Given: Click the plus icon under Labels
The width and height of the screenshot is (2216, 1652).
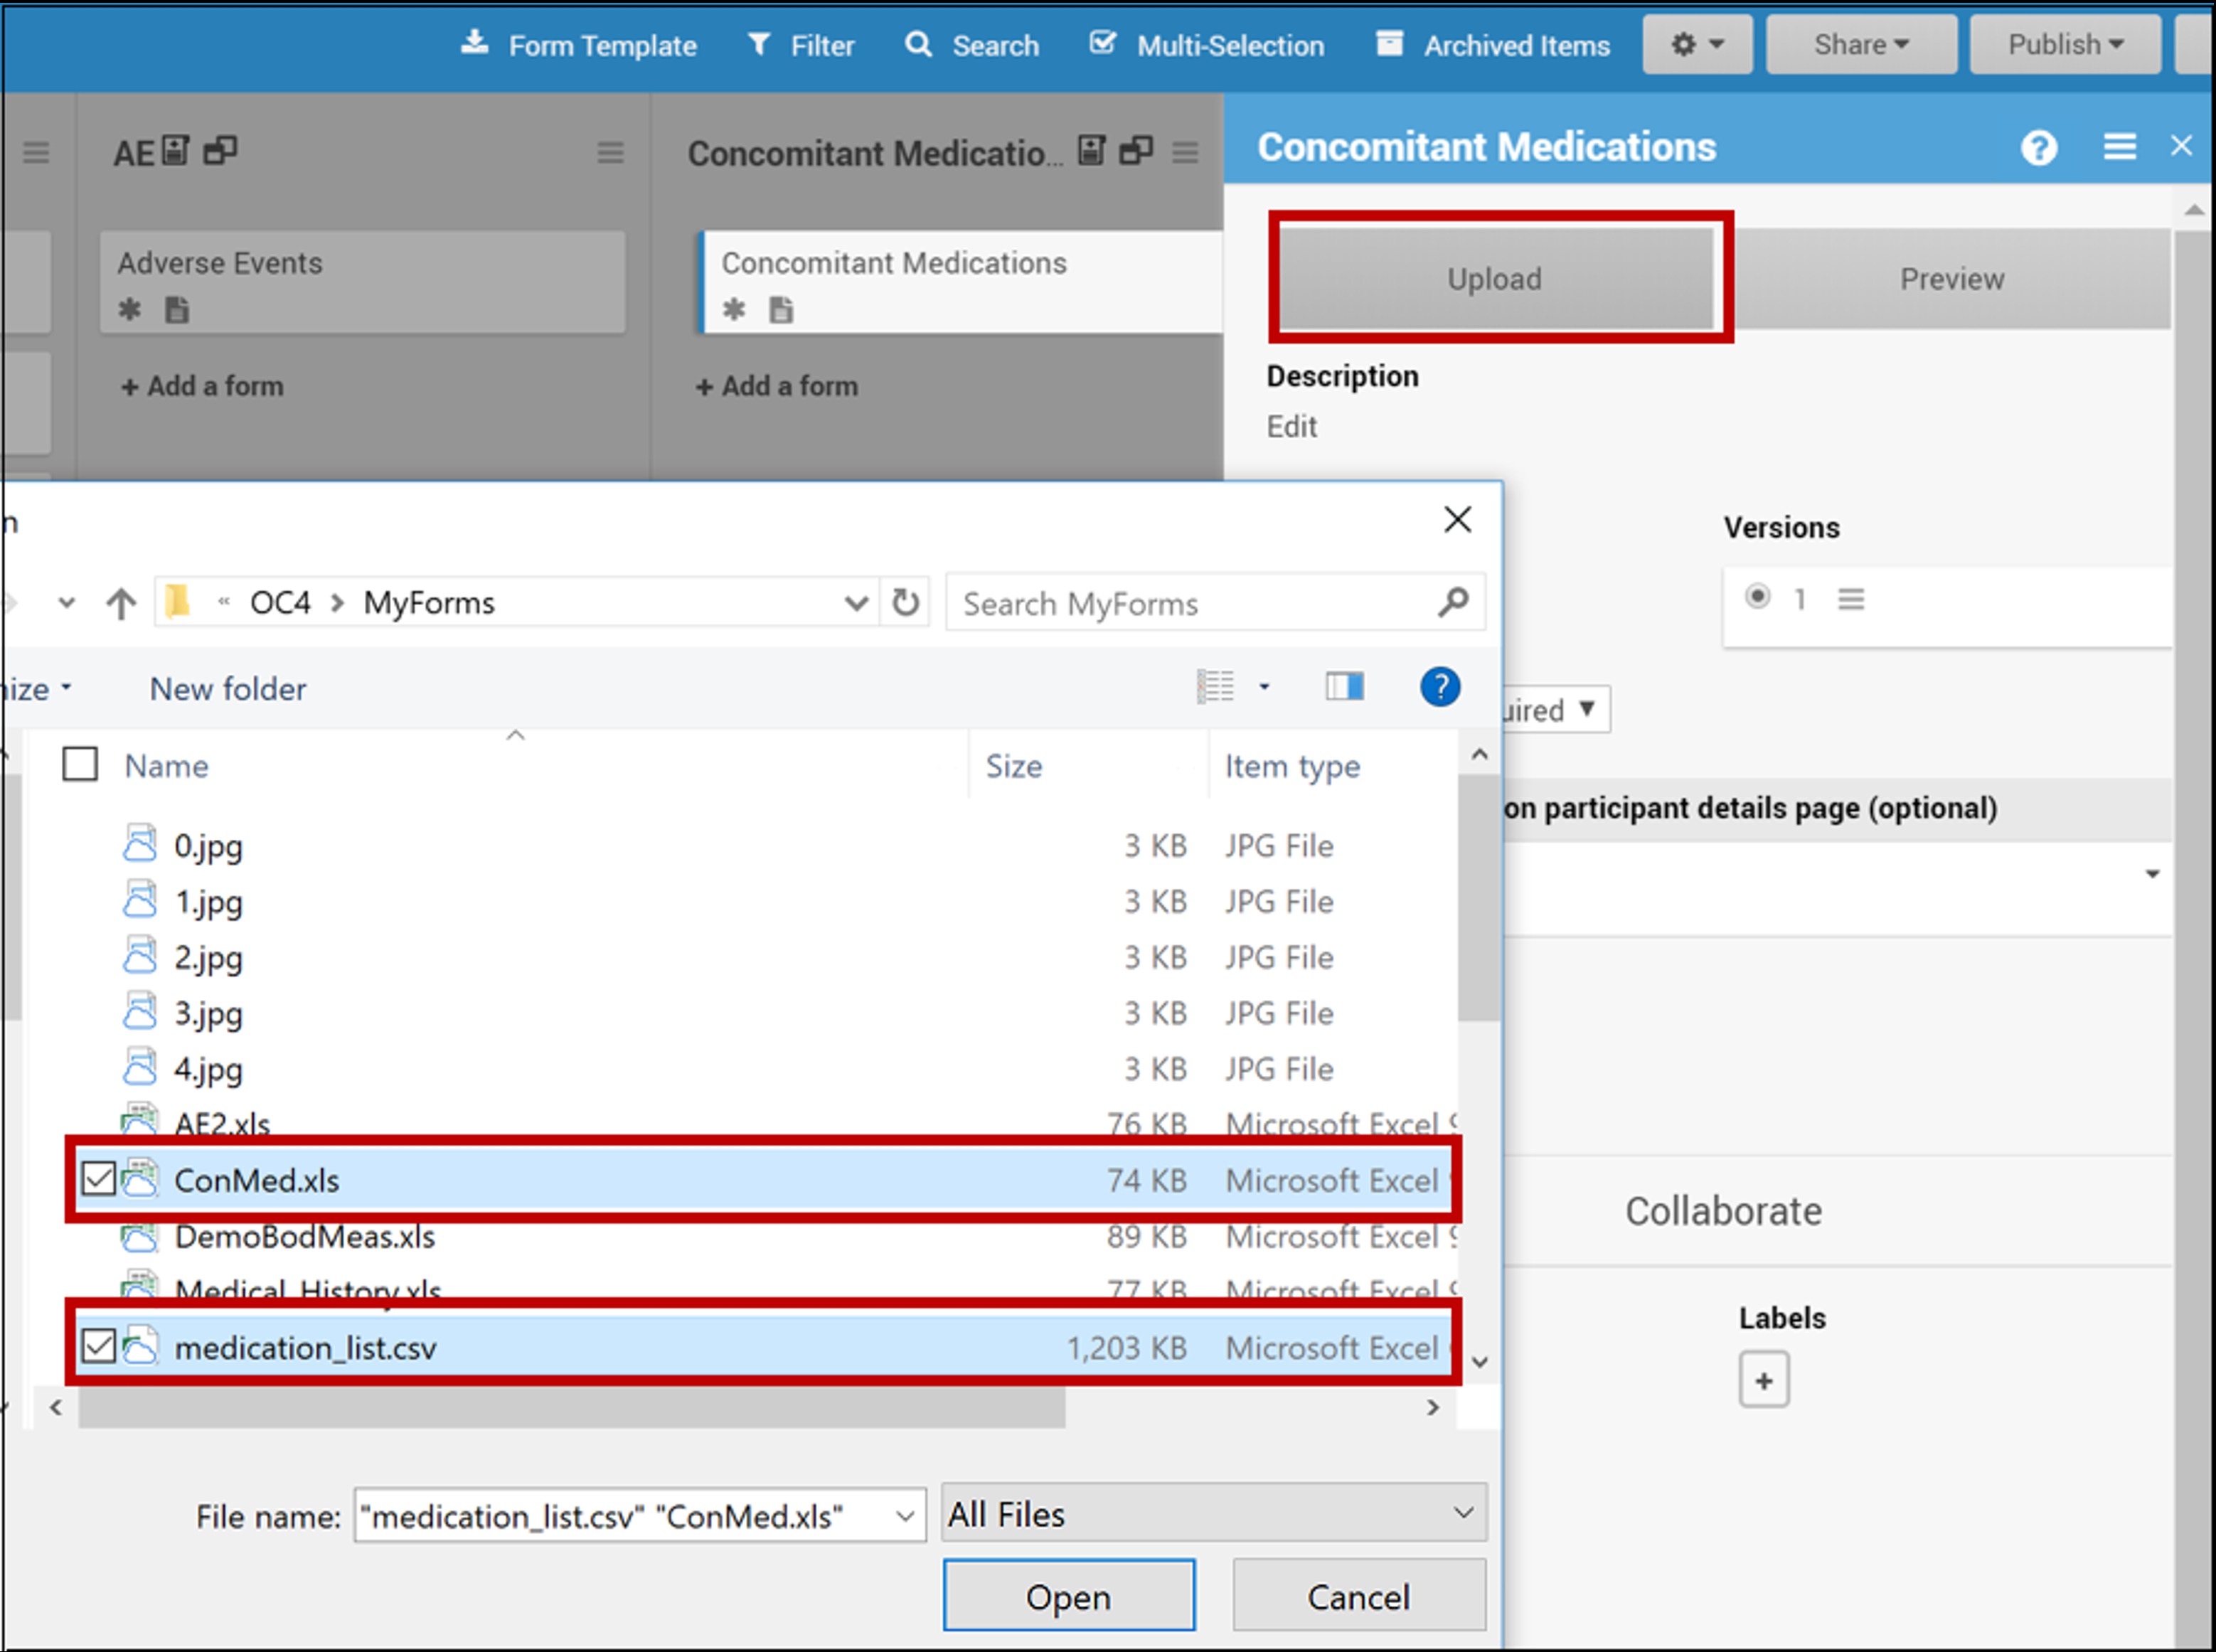Looking at the screenshot, I should [1763, 1381].
